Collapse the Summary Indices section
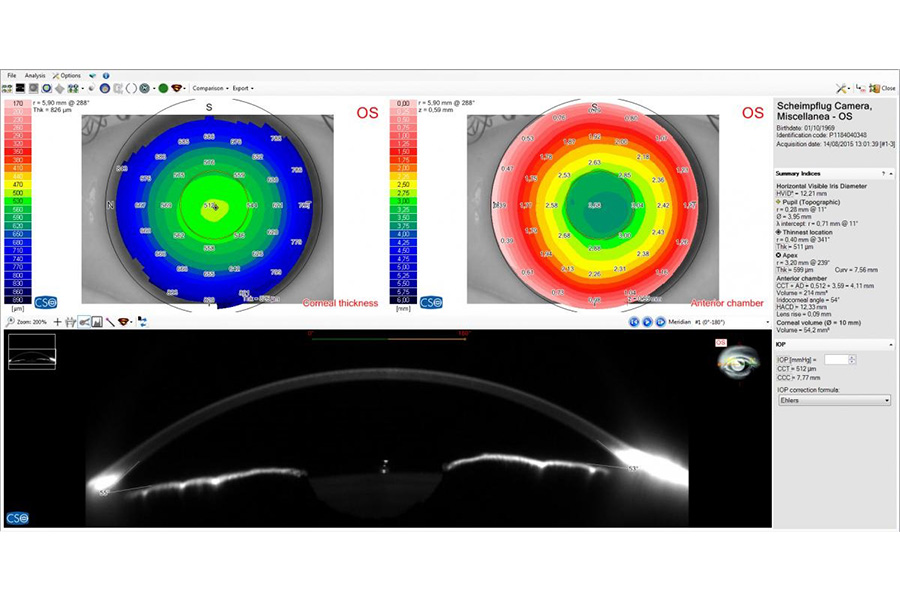Viewport: 900px width, 600px height. click(891, 173)
